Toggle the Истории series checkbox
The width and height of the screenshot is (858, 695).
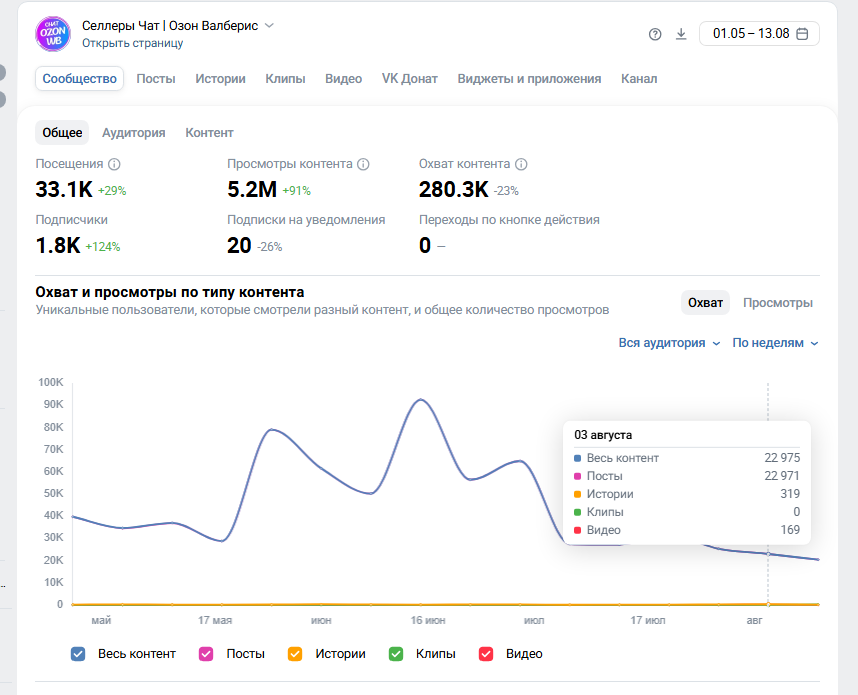pyautogui.click(x=295, y=654)
